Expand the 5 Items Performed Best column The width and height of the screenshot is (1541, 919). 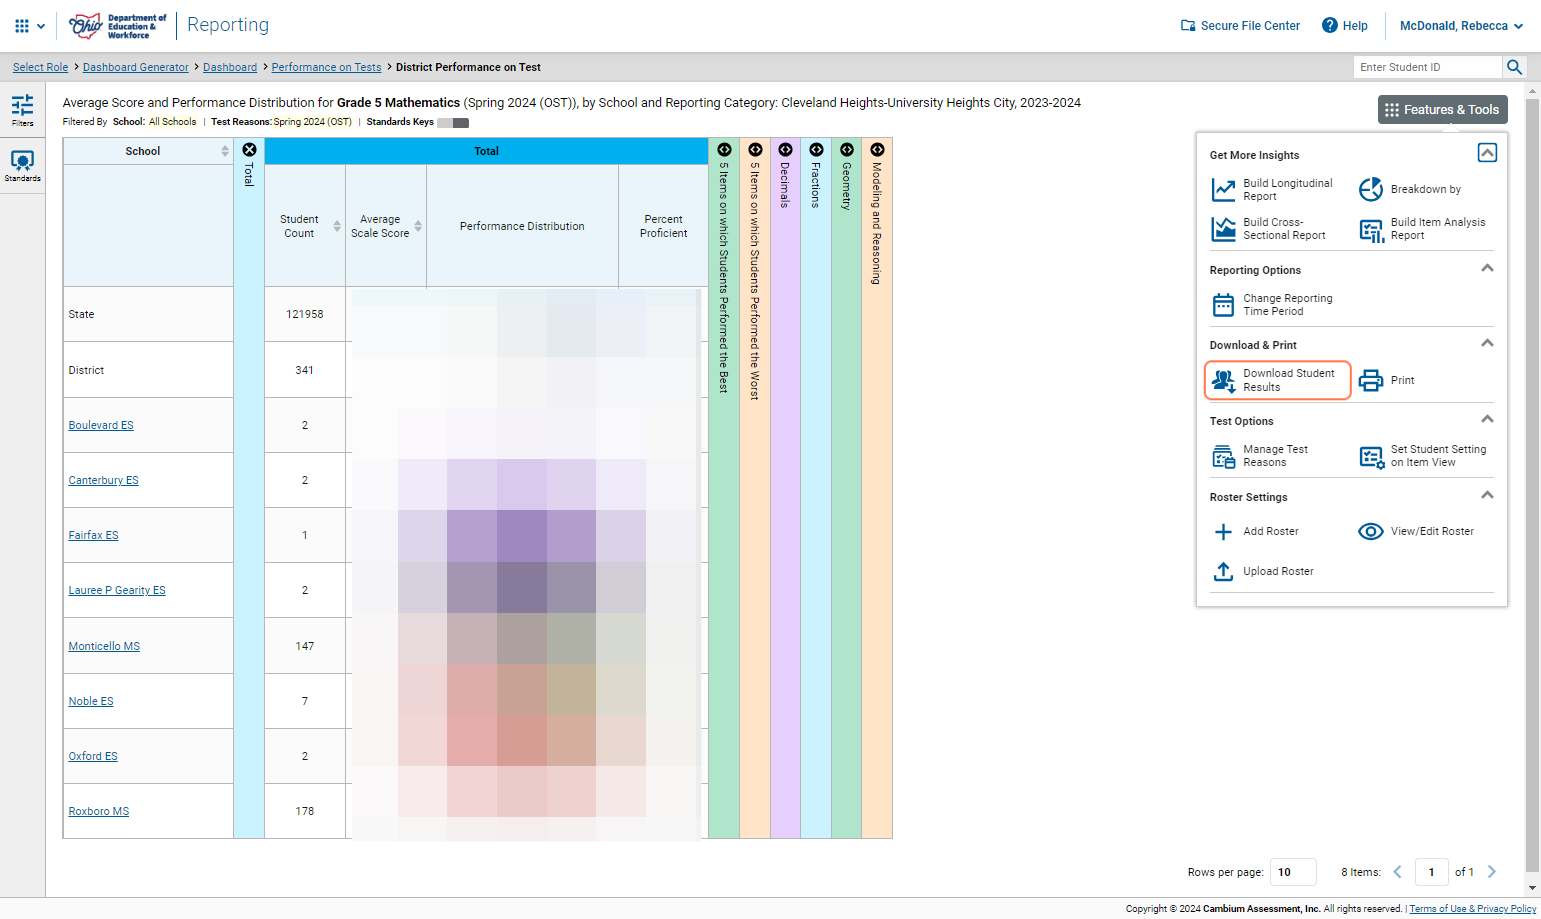click(724, 150)
